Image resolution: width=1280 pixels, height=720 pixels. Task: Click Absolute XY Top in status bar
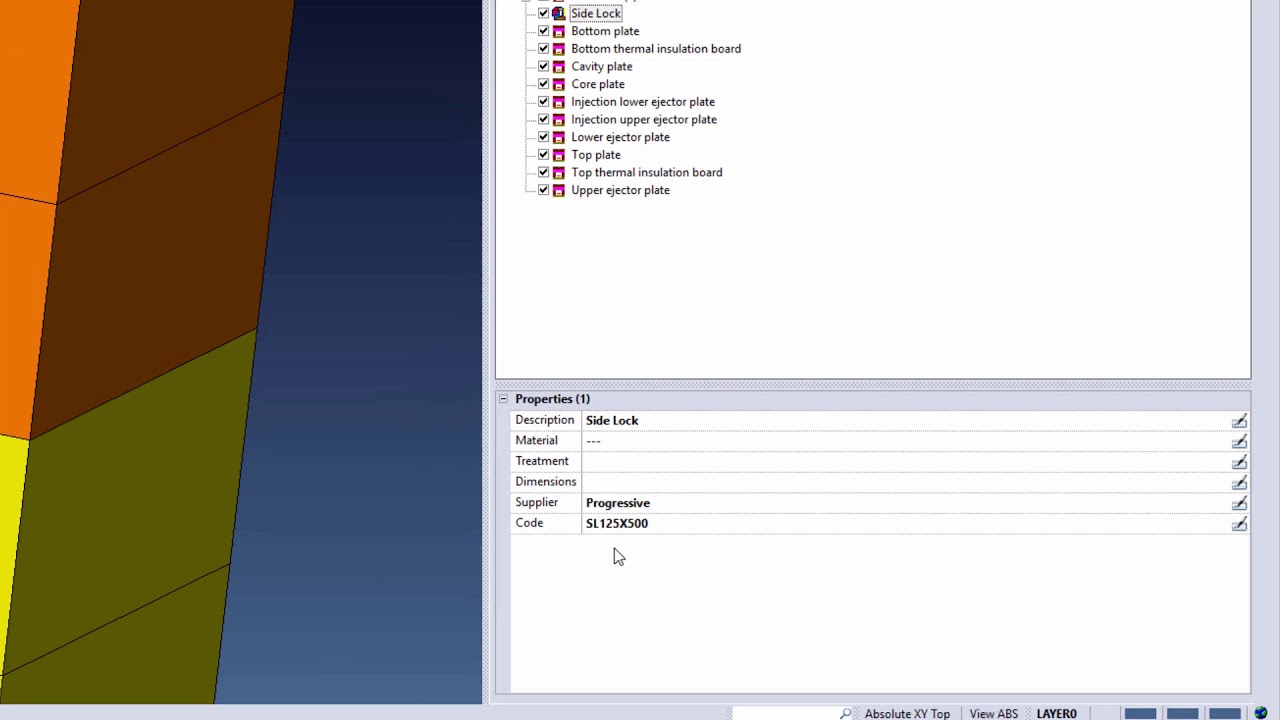[x=907, y=713]
